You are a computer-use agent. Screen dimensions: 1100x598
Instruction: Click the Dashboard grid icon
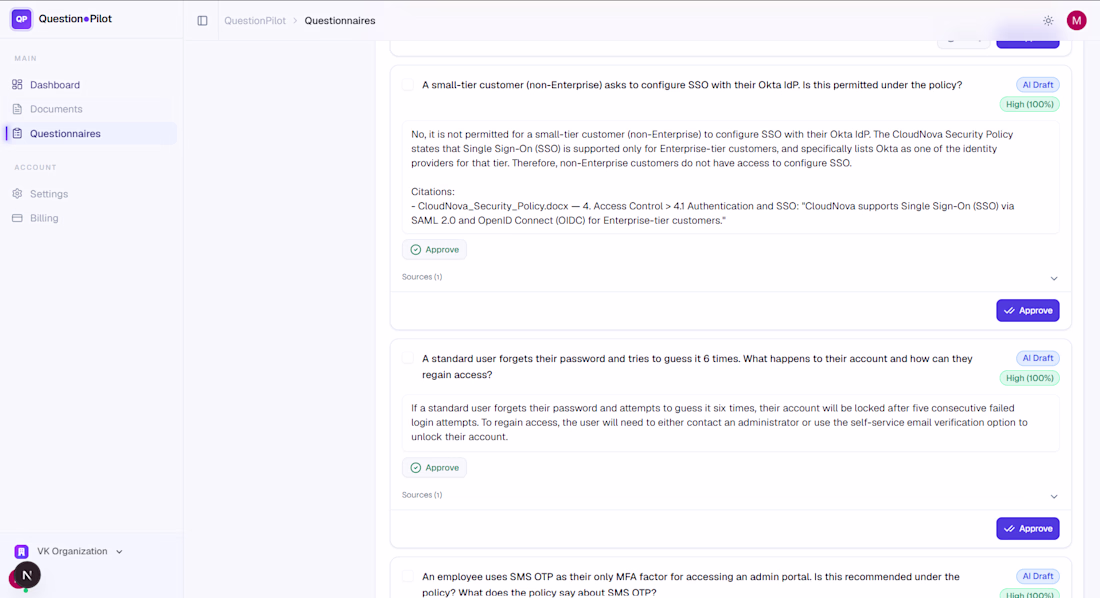(18, 85)
